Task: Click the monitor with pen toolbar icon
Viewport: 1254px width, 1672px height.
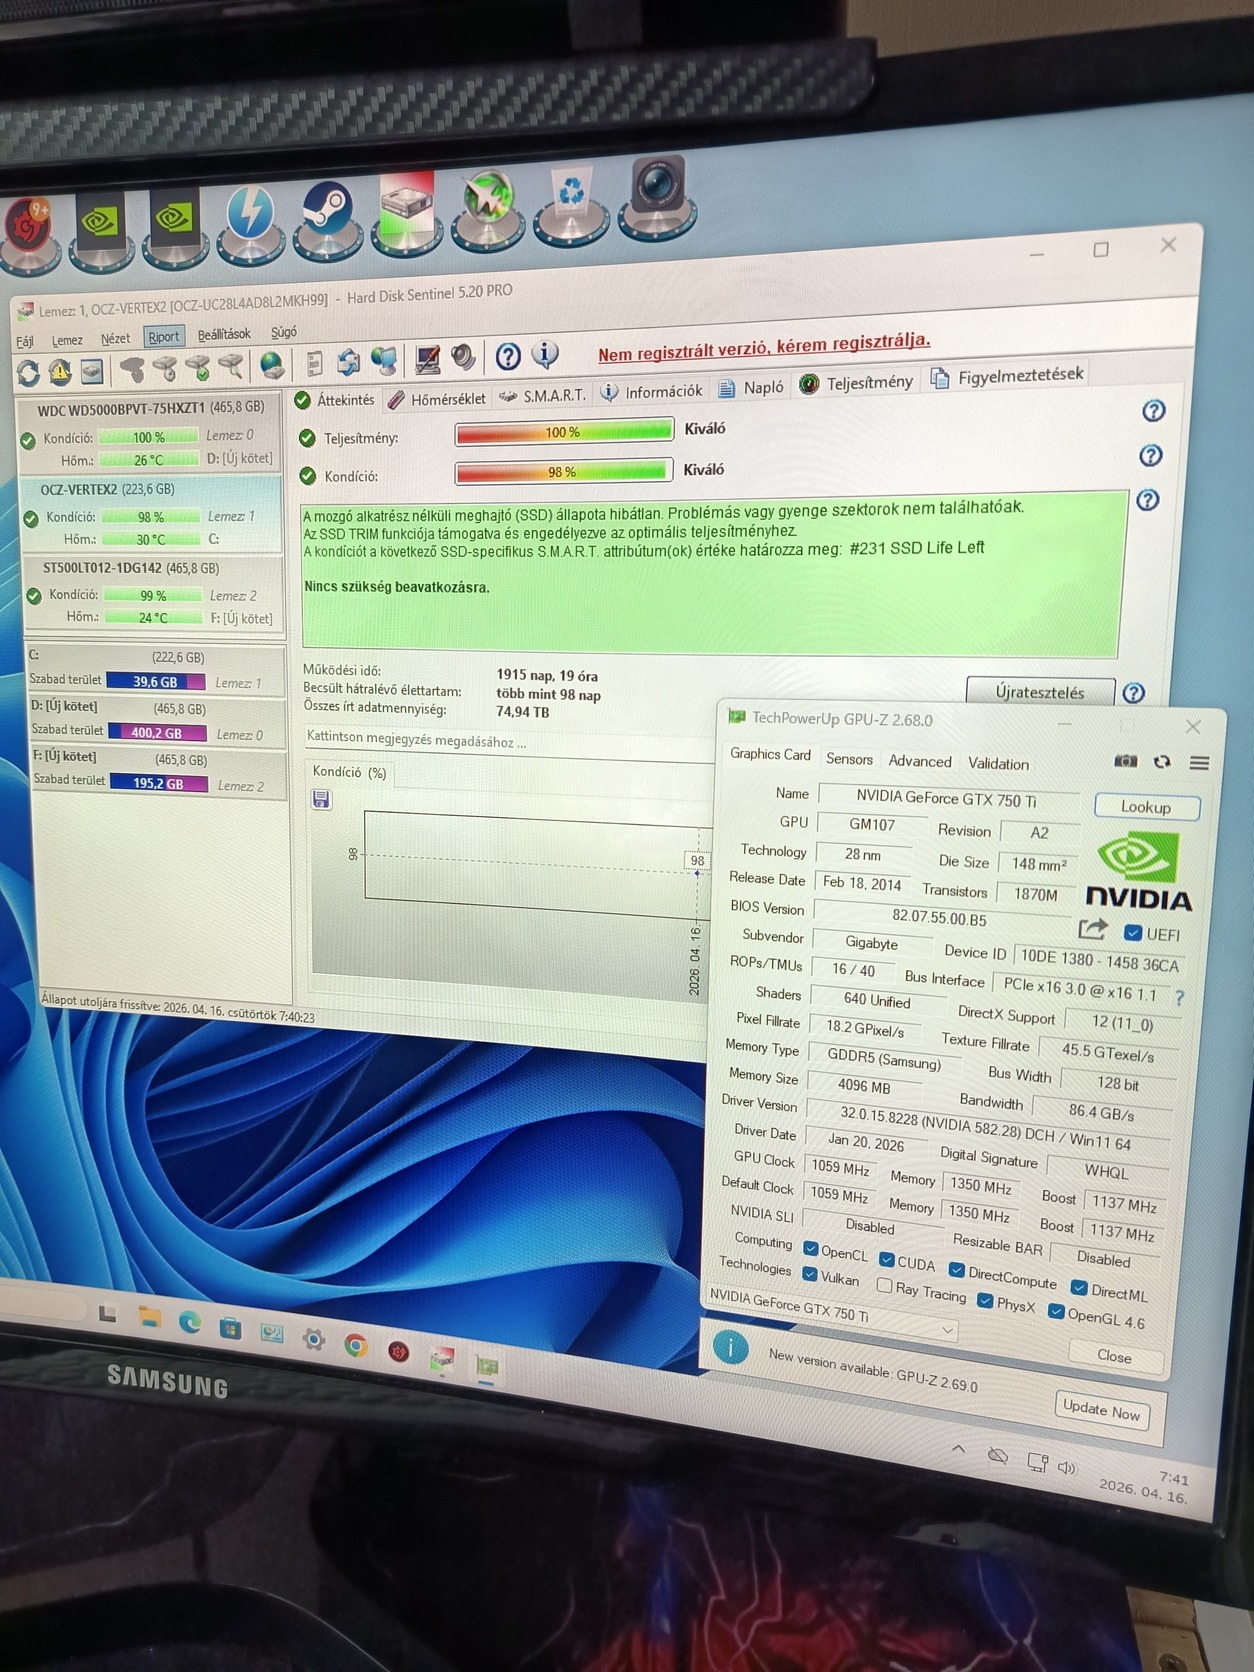Action: point(428,359)
